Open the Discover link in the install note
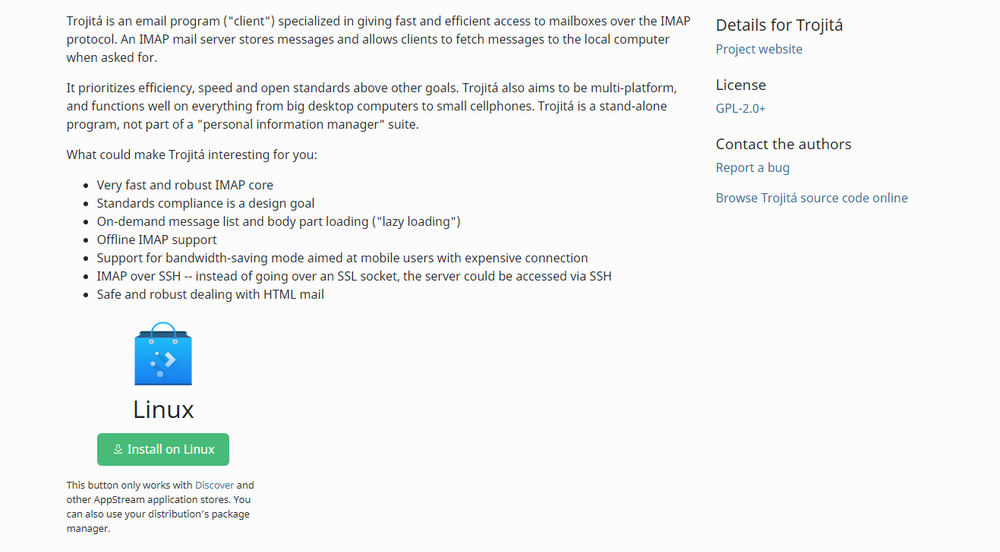The height and width of the screenshot is (552, 1000). click(214, 485)
